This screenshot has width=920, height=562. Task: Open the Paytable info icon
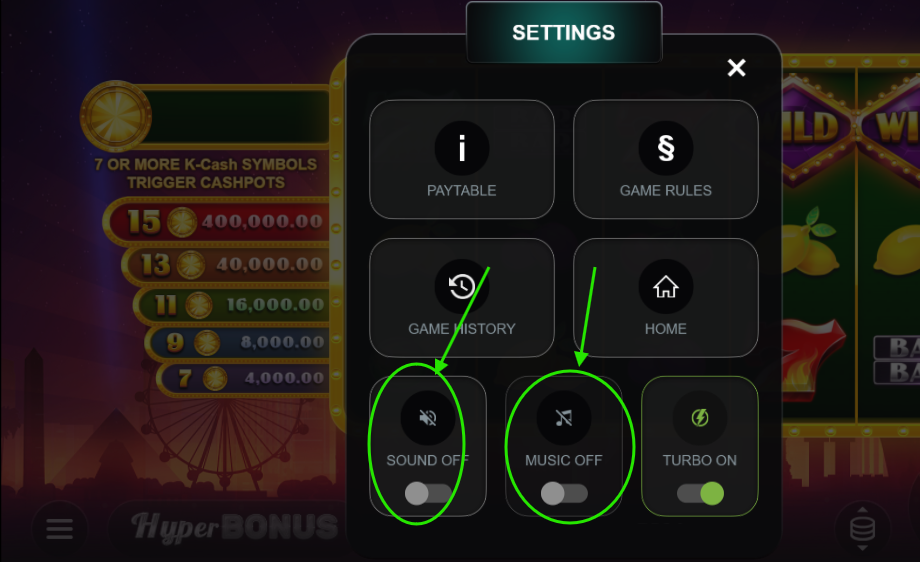[x=462, y=148]
